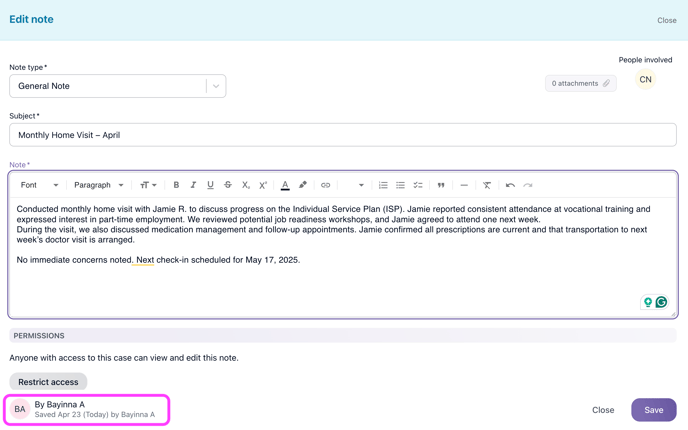Screen dimensions: 688x430
Task: Open the Paragraph style dropdown
Action: point(99,185)
